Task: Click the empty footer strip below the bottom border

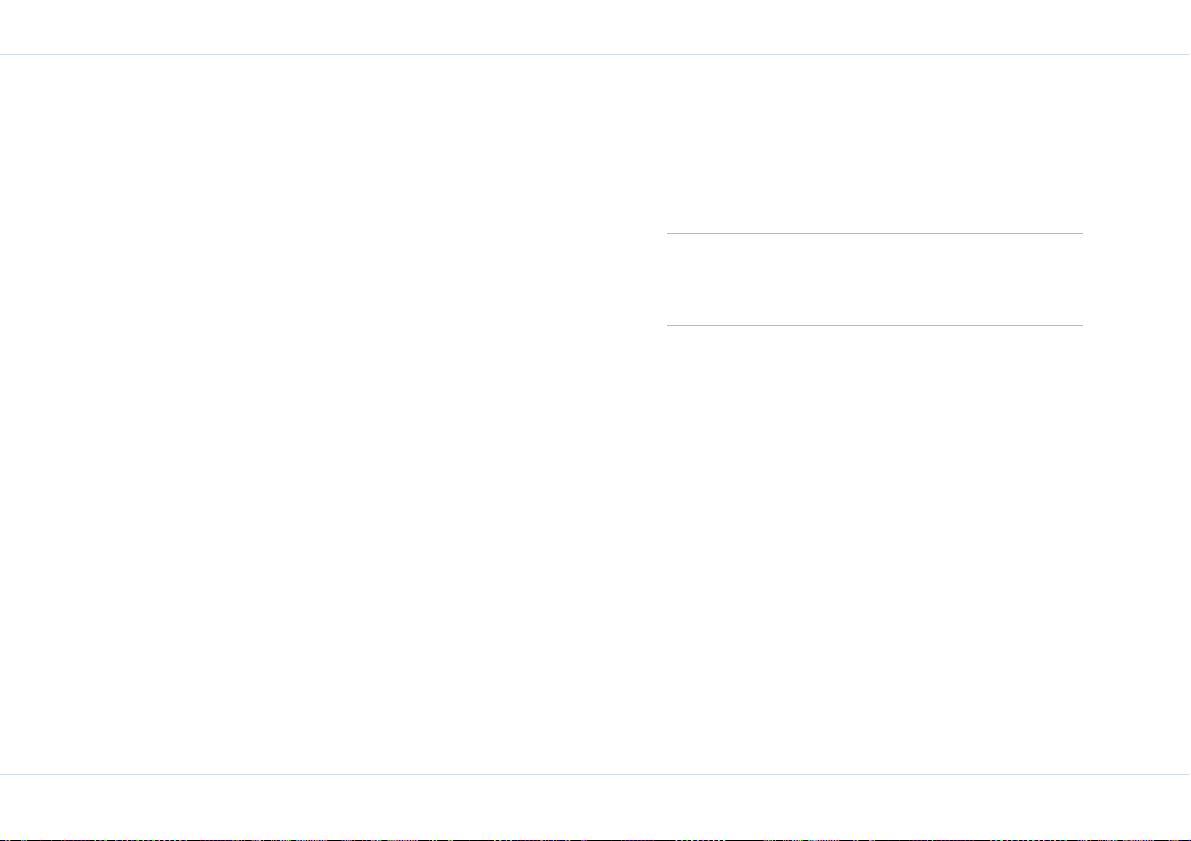Action: click(596, 806)
